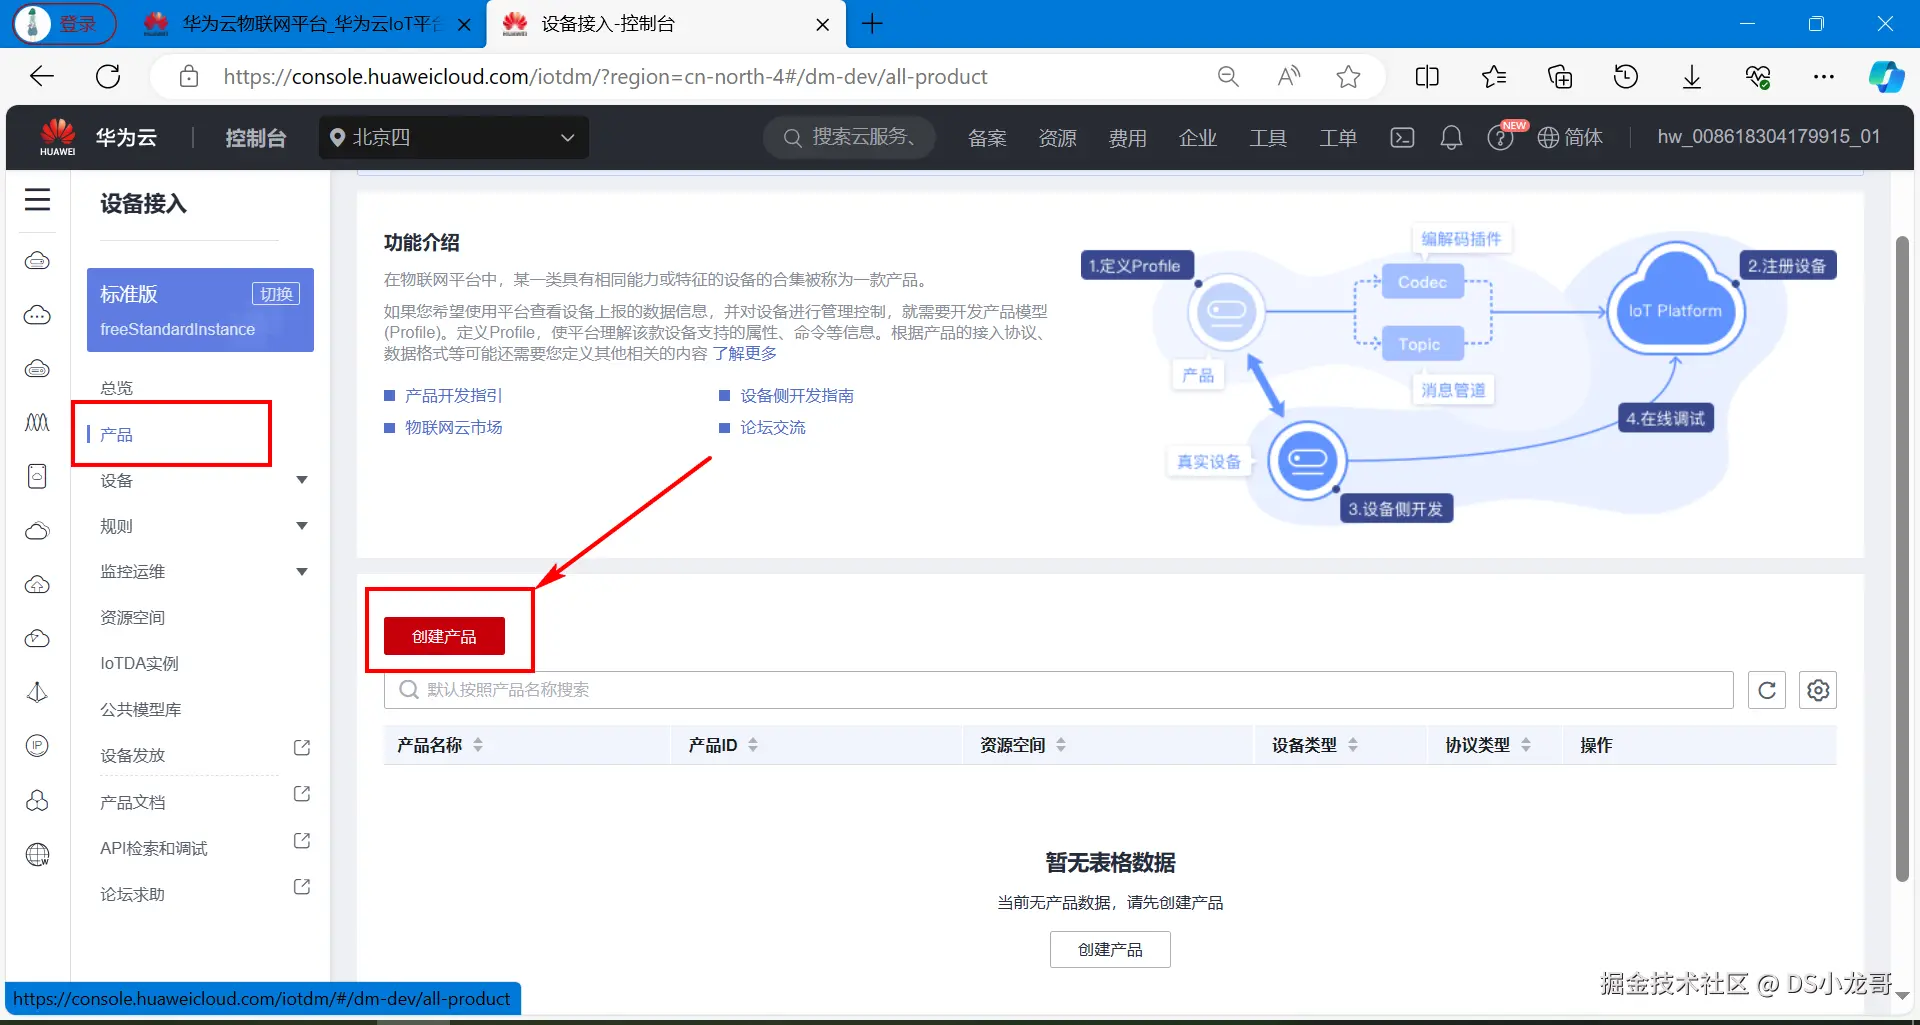The width and height of the screenshot is (1920, 1025).
Task: Sort table by 设备类型
Action: 1353,745
